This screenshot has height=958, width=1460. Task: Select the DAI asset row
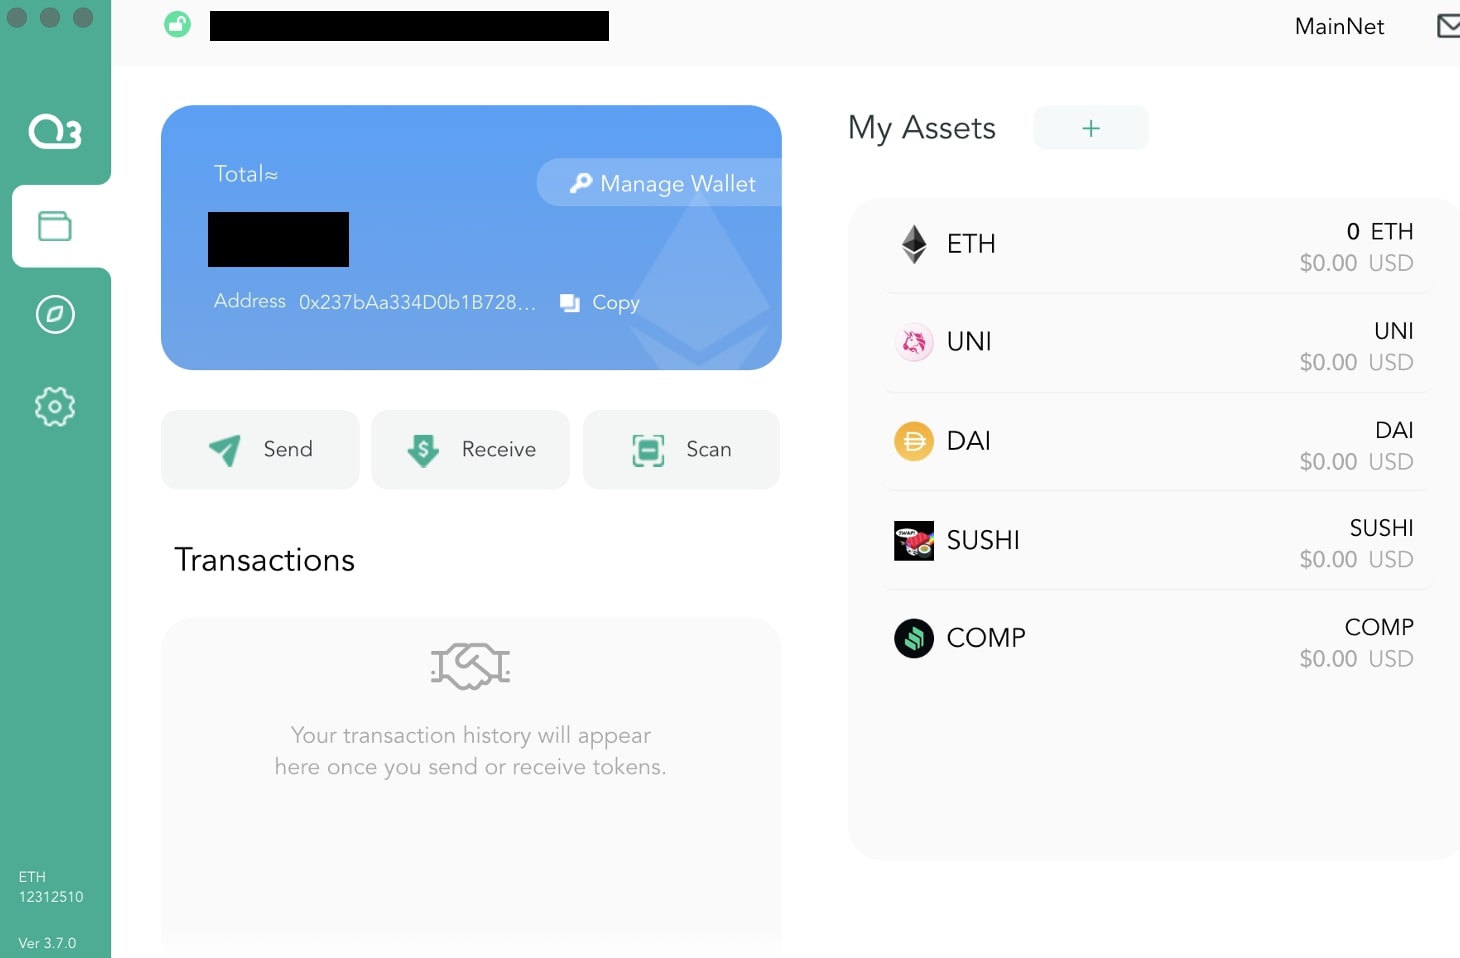pyautogui.click(x=1157, y=443)
